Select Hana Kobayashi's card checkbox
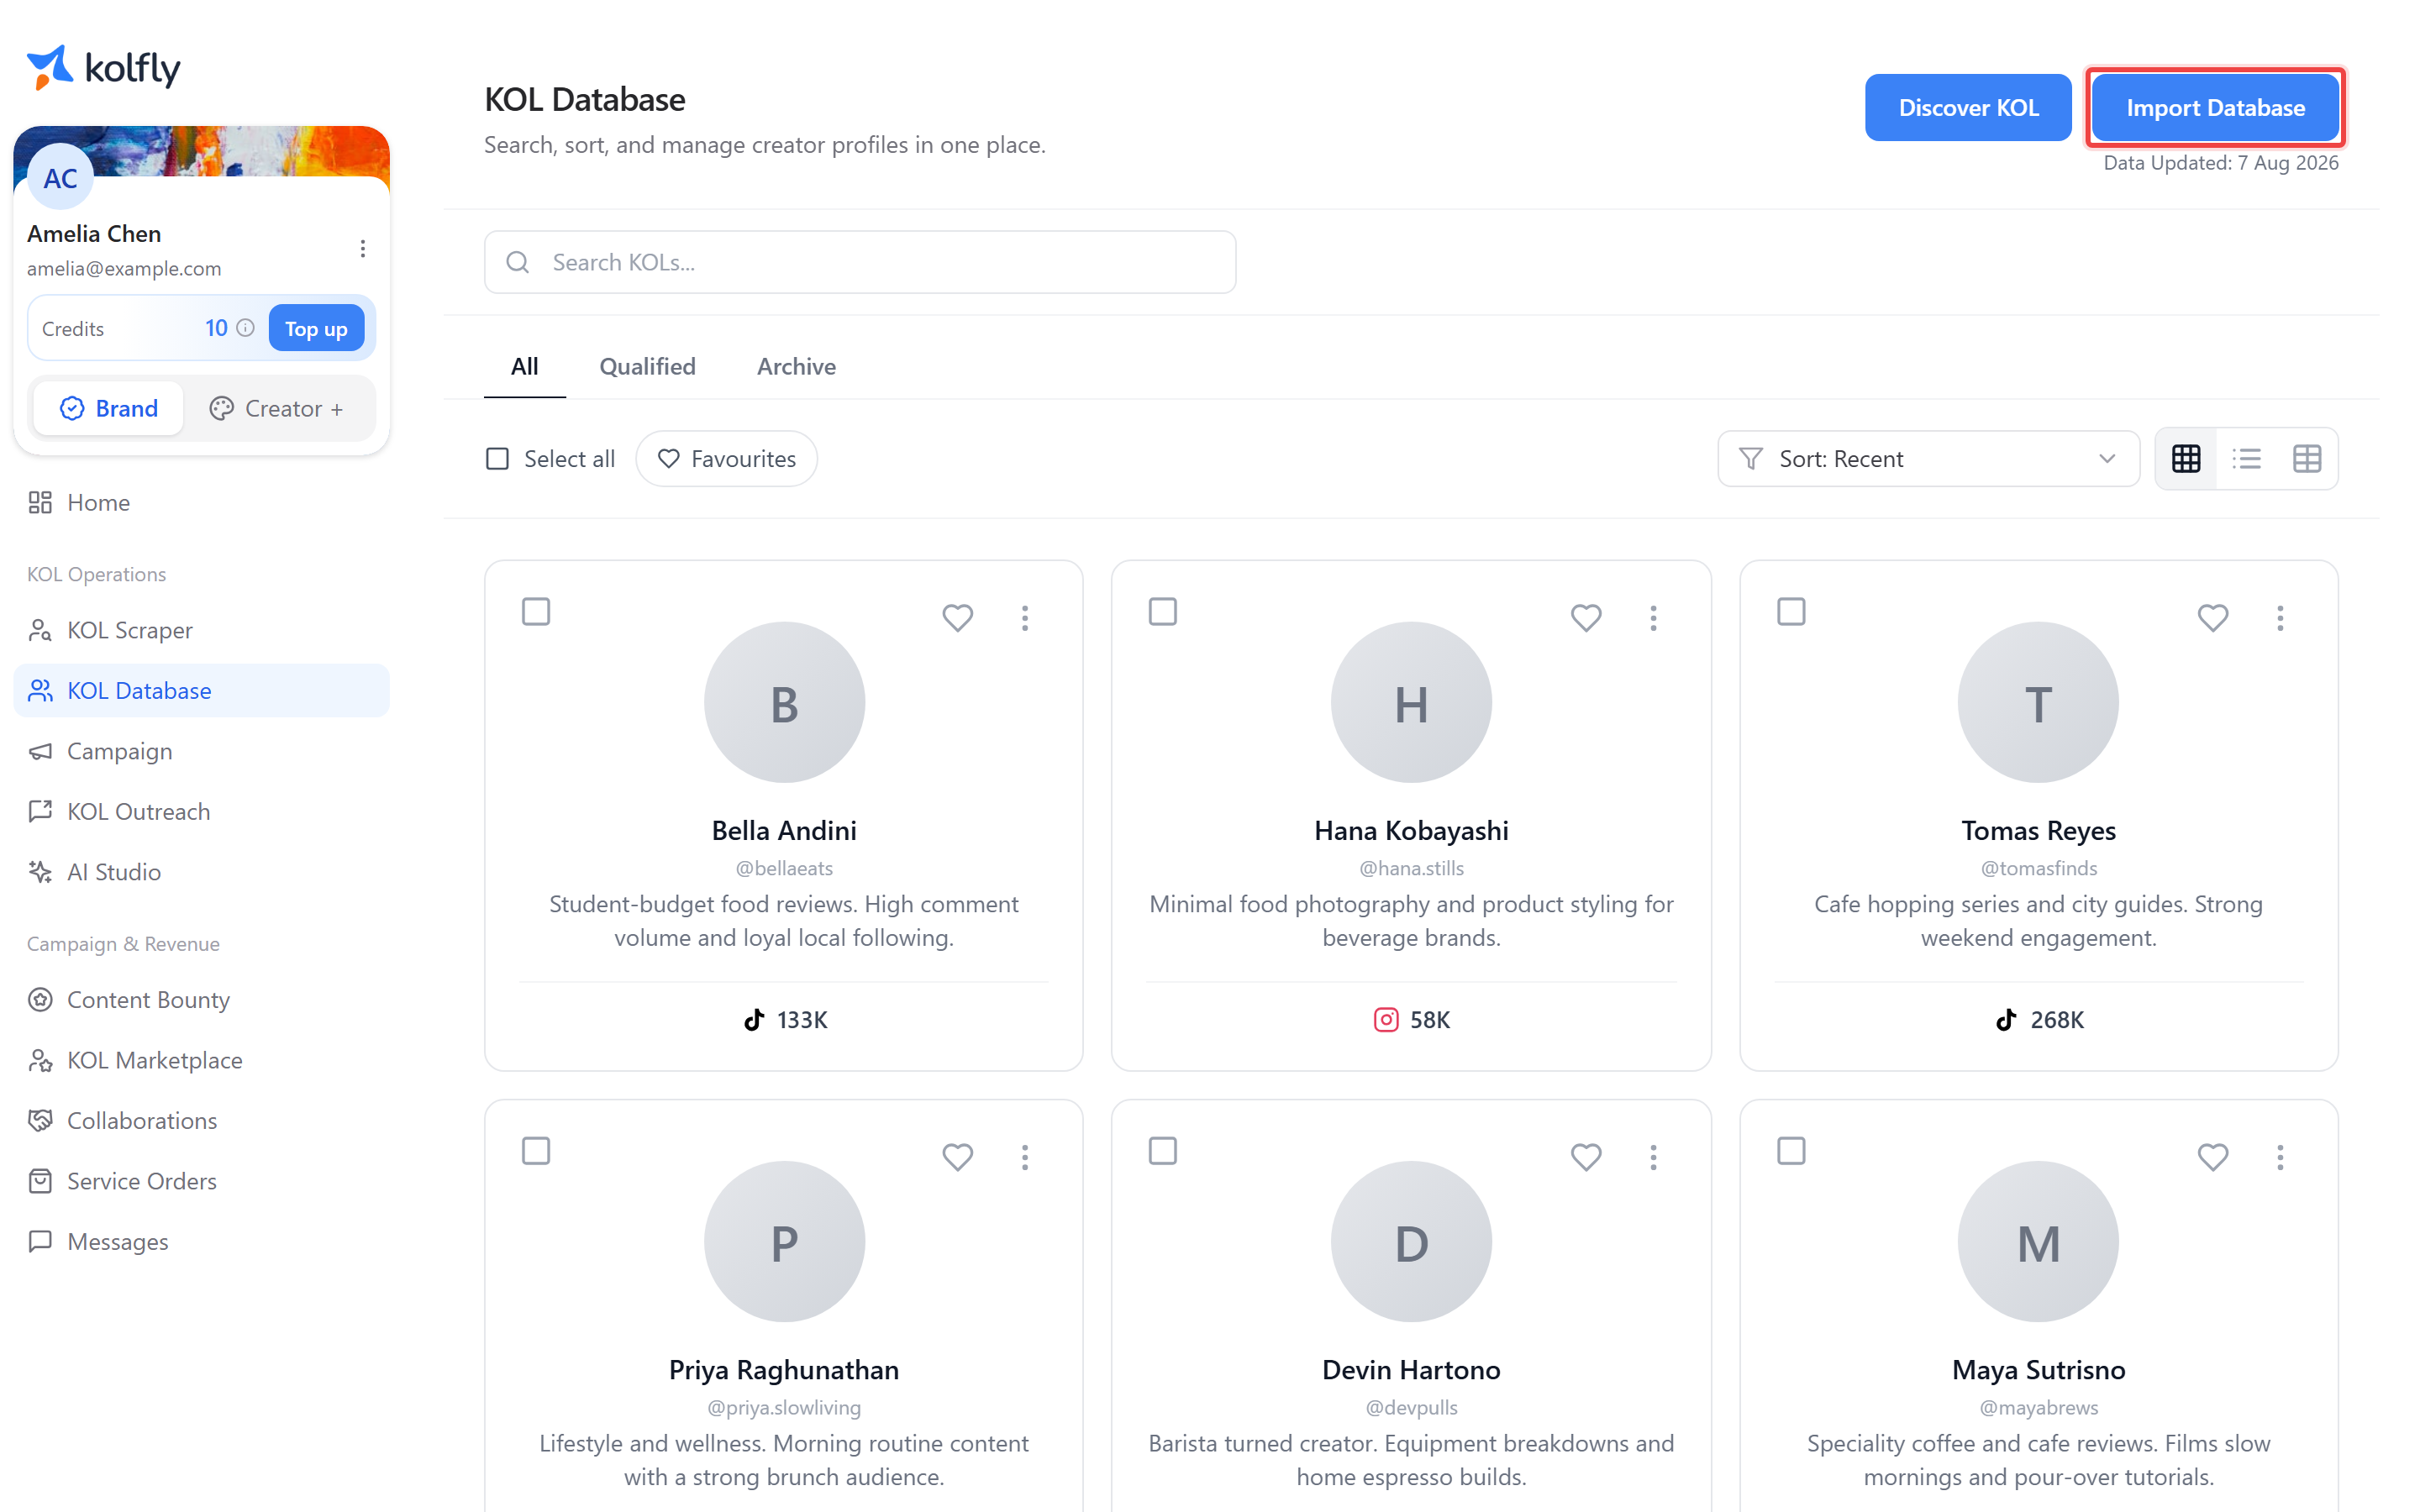2420x1512 pixels. [x=1163, y=611]
